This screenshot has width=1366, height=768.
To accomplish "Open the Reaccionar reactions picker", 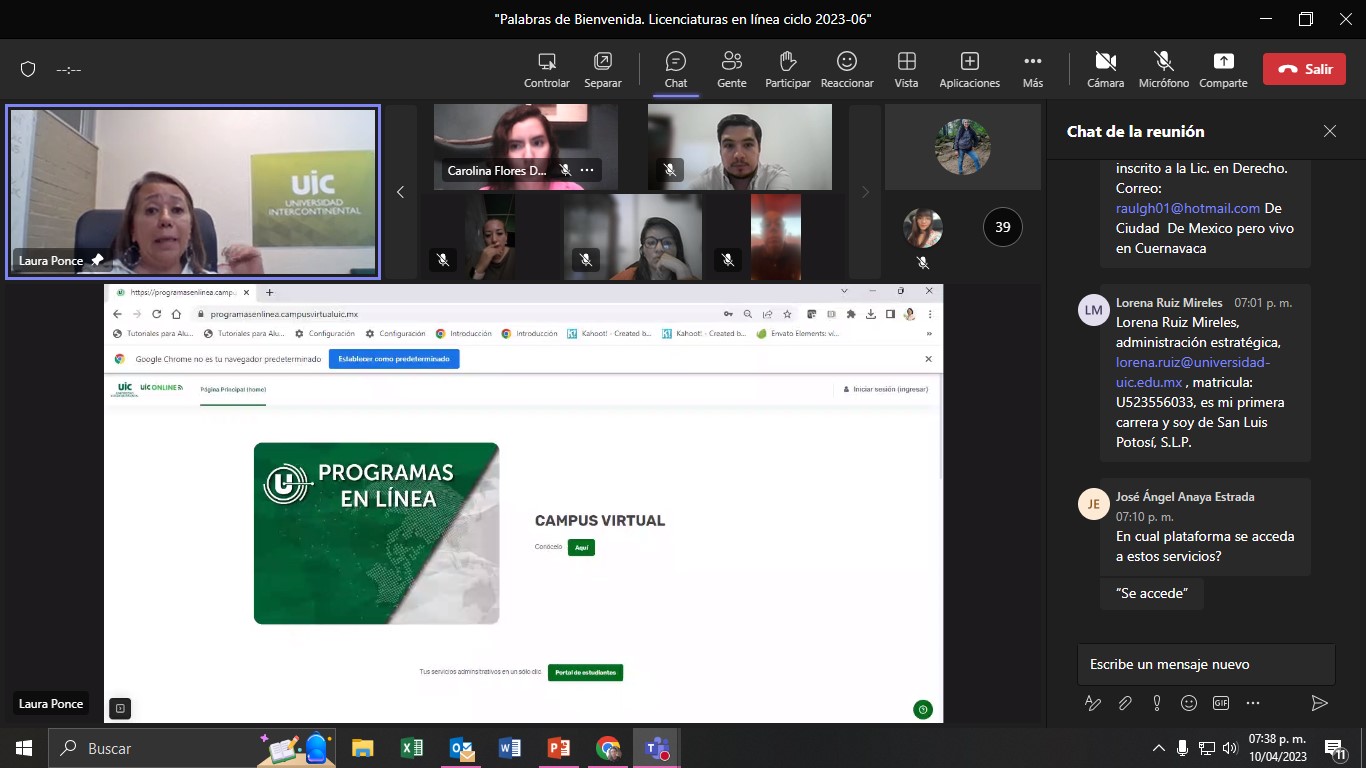I will point(847,70).
